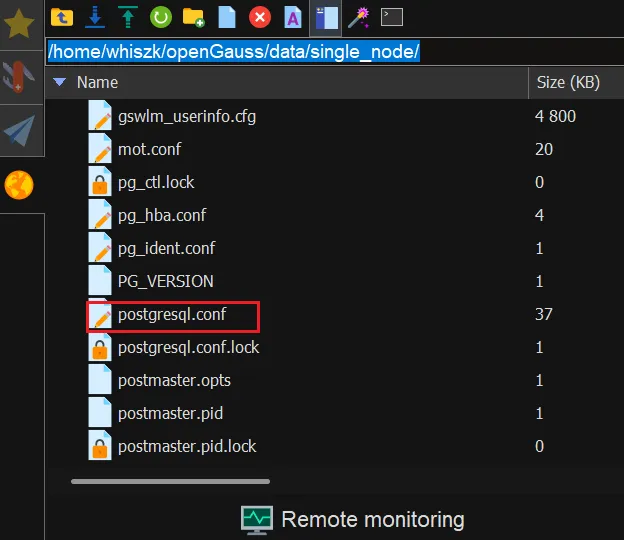Refresh the current folder listing
Screen dimensions: 624x540
(x=160, y=16)
